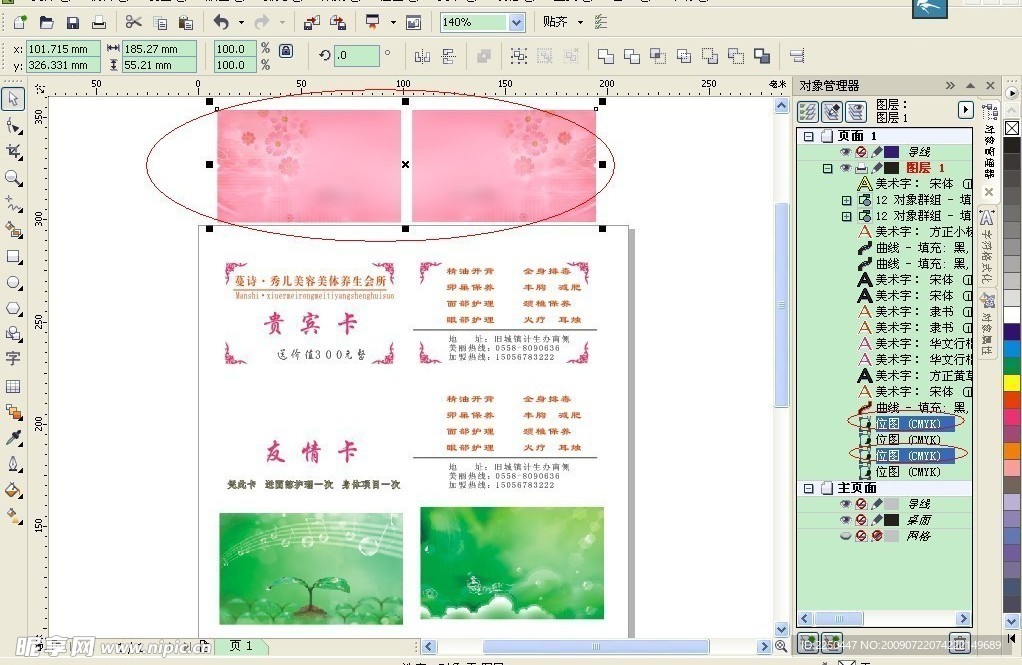Hide 图层 1 using its eye icon

click(845, 168)
